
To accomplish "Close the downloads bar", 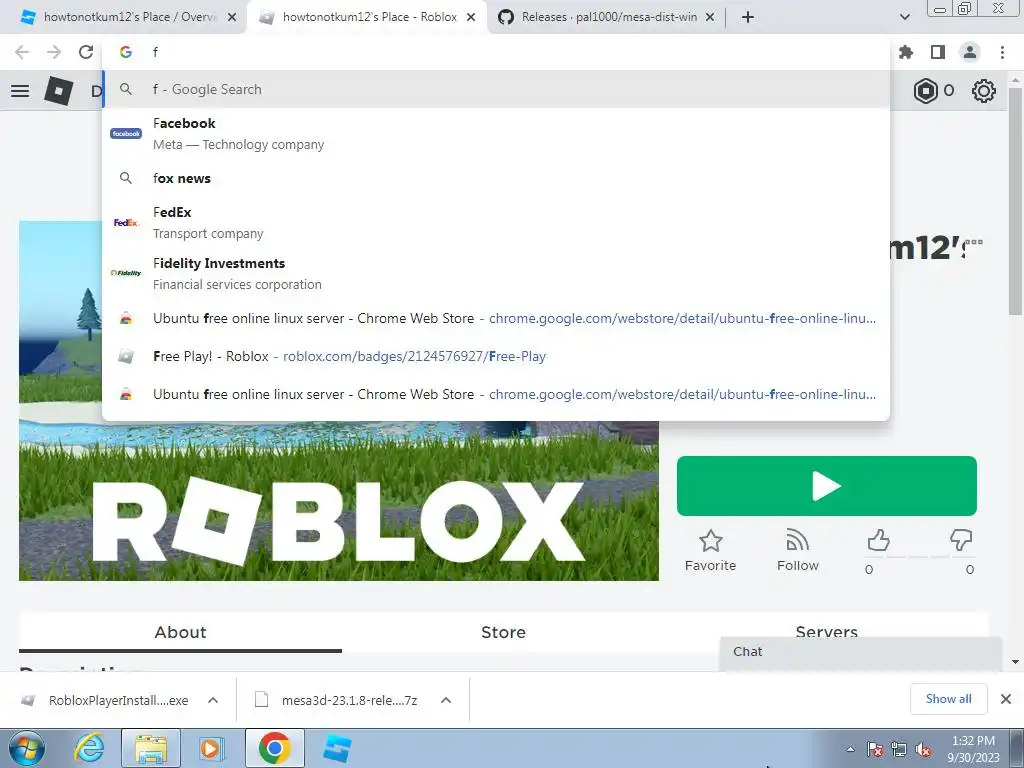I will pos(1006,699).
